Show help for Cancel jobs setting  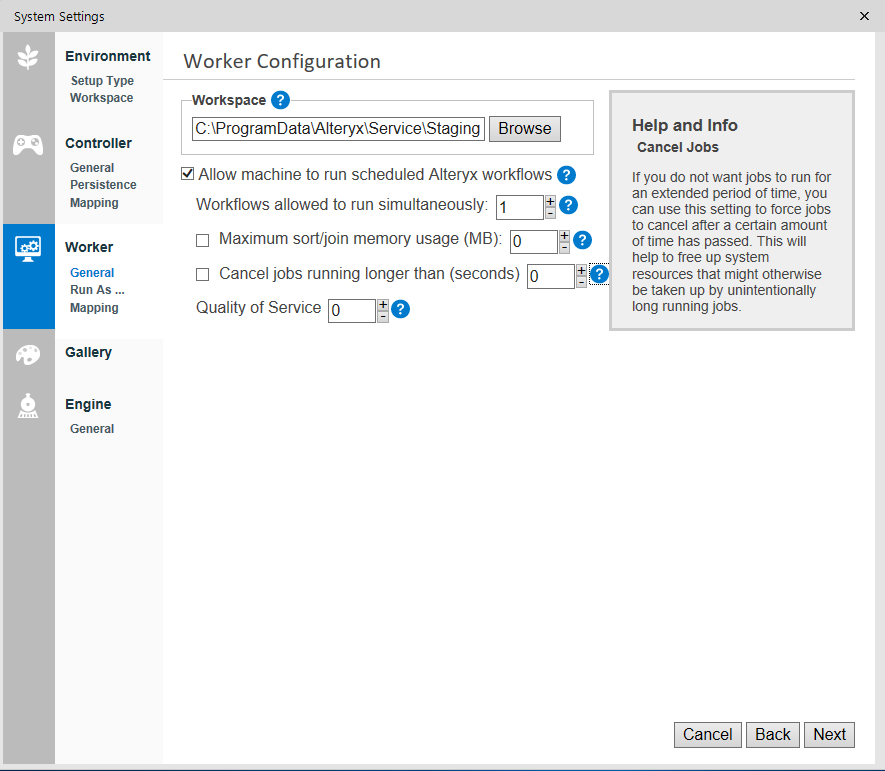tap(599, 274)
